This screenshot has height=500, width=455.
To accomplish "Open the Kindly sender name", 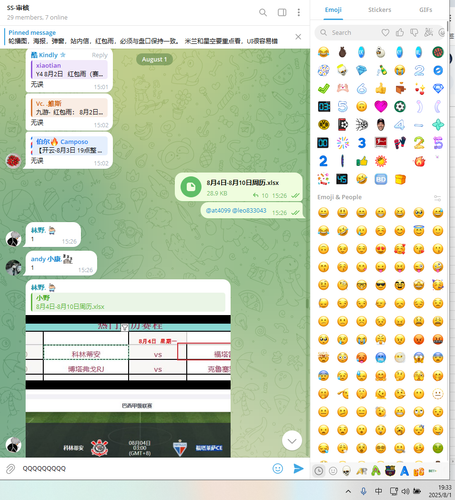I will pyautogui.click(x=48, y=55).
